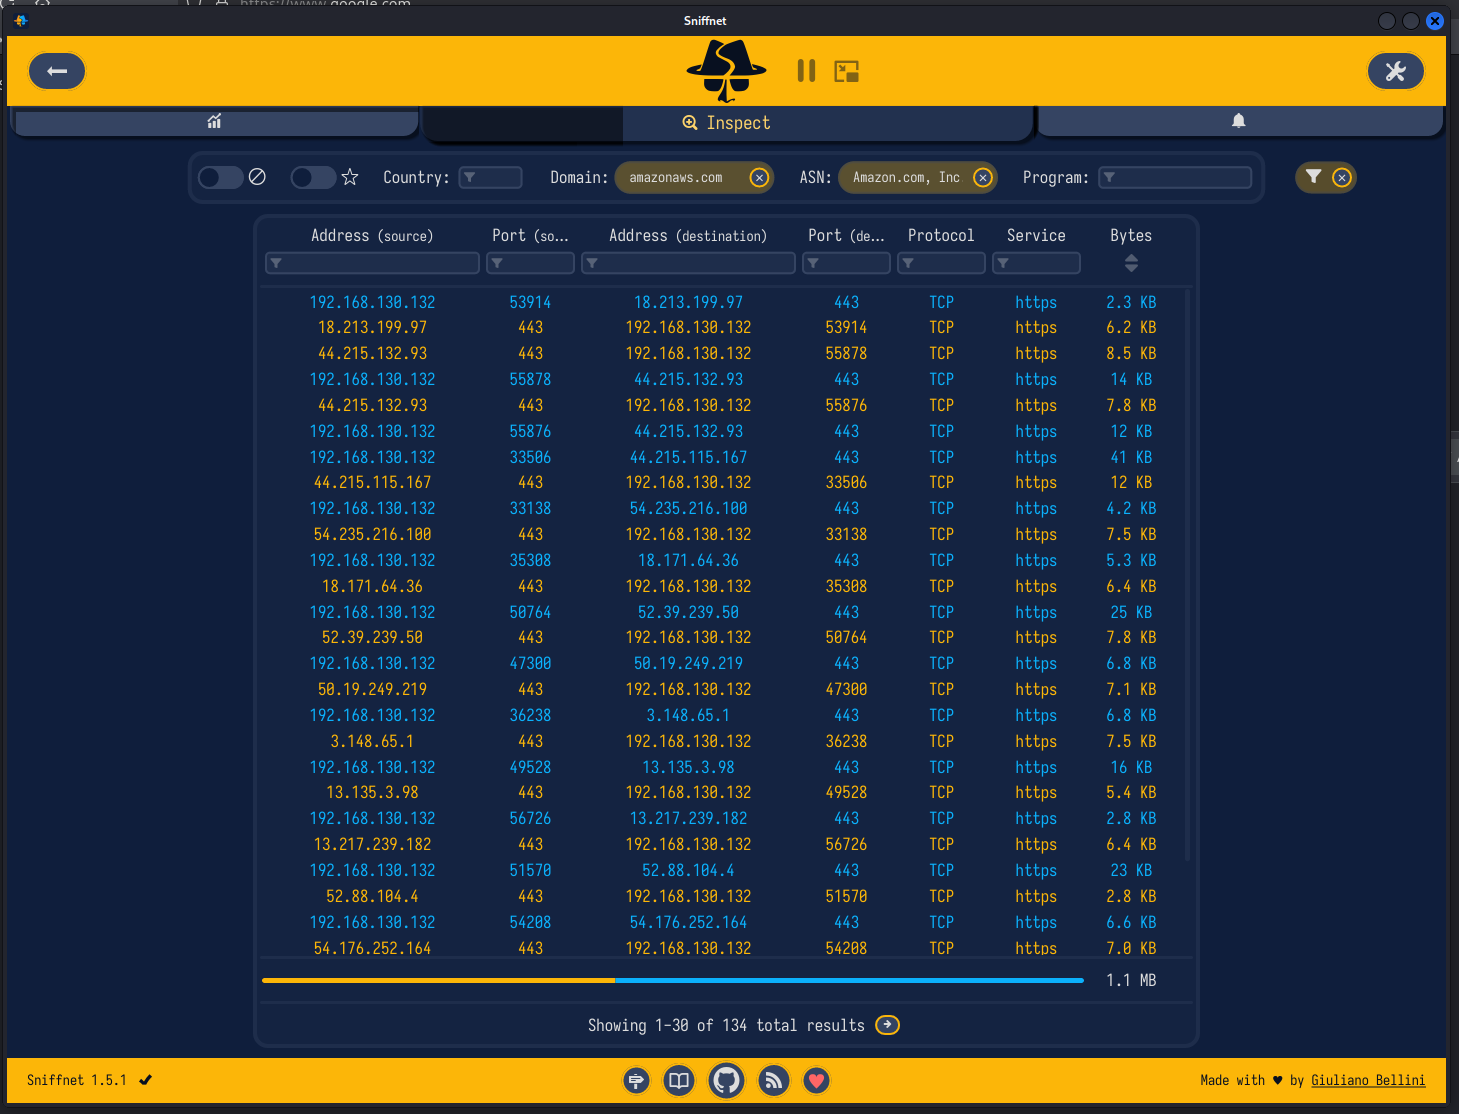Go back using the left arrow button
This screenshot has height=1114, width=1459.
(57, 71)
